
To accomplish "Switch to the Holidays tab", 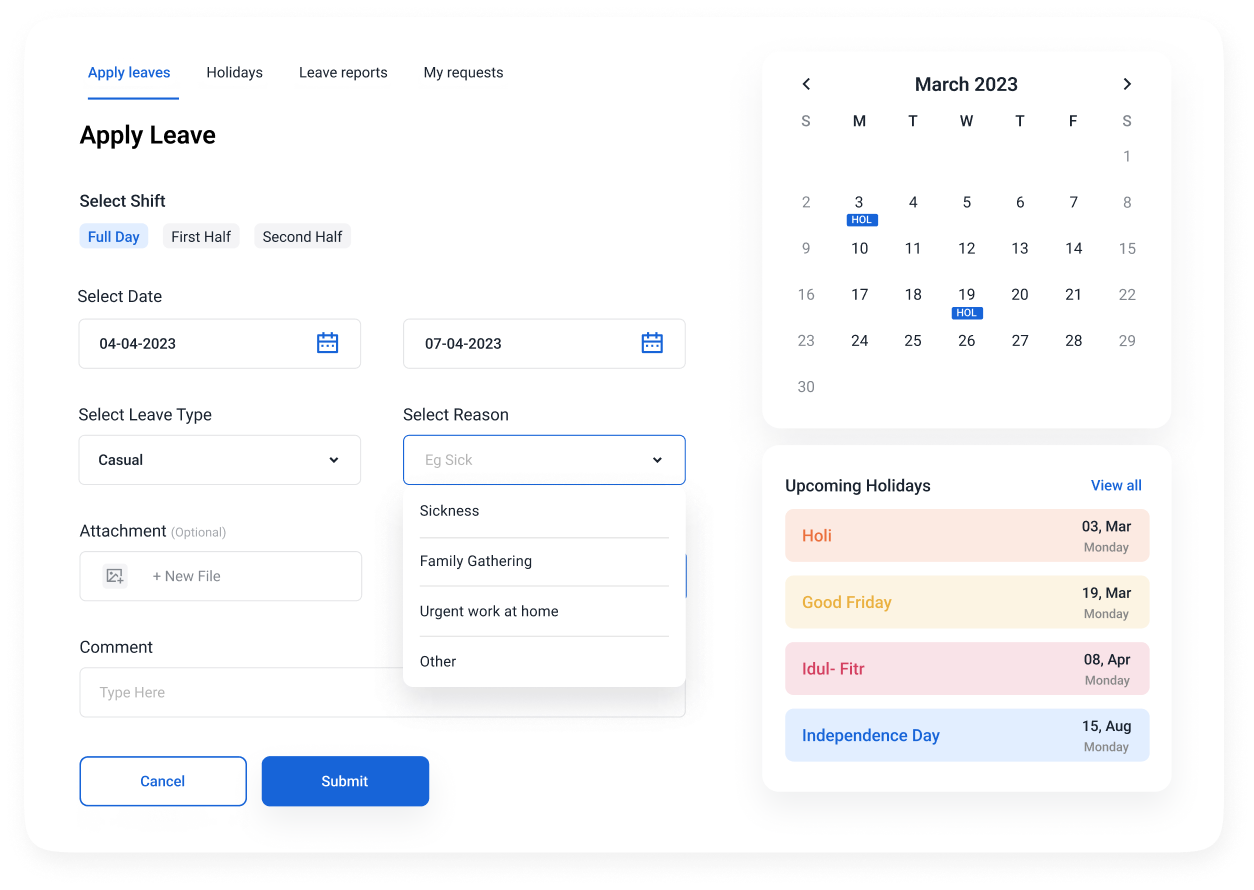I will (x=235, y=73).
